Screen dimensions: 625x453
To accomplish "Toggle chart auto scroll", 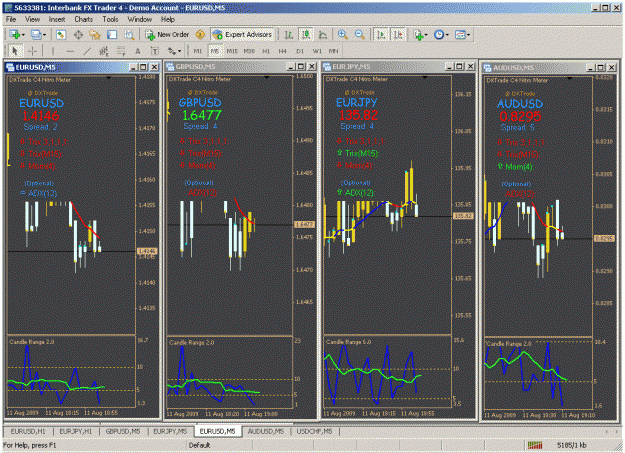I will point(381,35).
